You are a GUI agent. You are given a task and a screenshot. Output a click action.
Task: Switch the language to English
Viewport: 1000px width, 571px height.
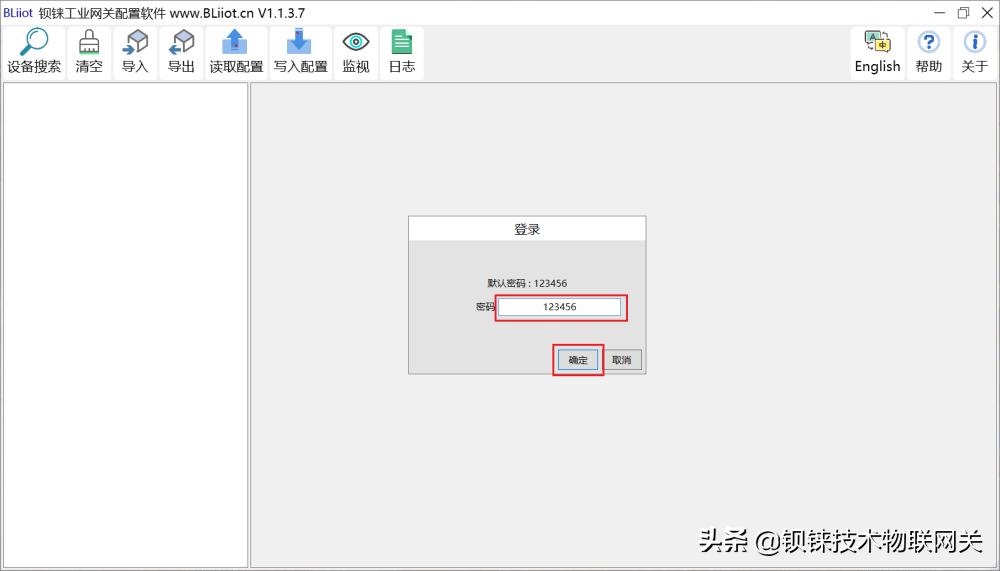coord(878,53)
